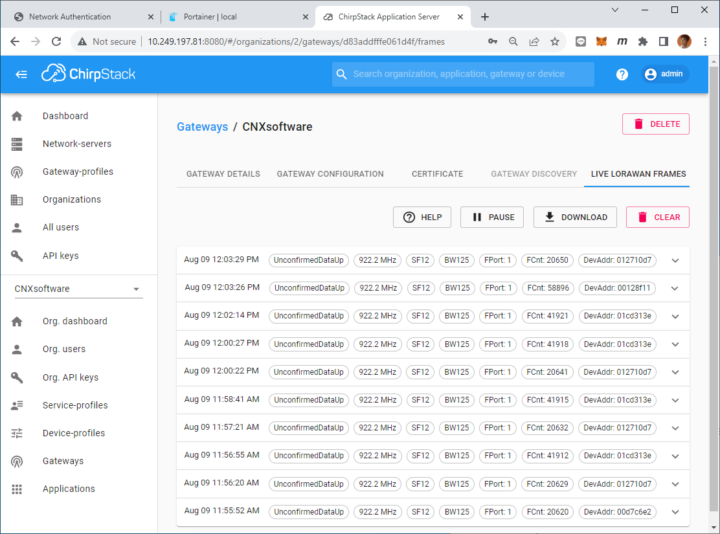Click the Org. API keys key icon
The width and height of the screenshot is (720, 534).
tap(17, 377)
